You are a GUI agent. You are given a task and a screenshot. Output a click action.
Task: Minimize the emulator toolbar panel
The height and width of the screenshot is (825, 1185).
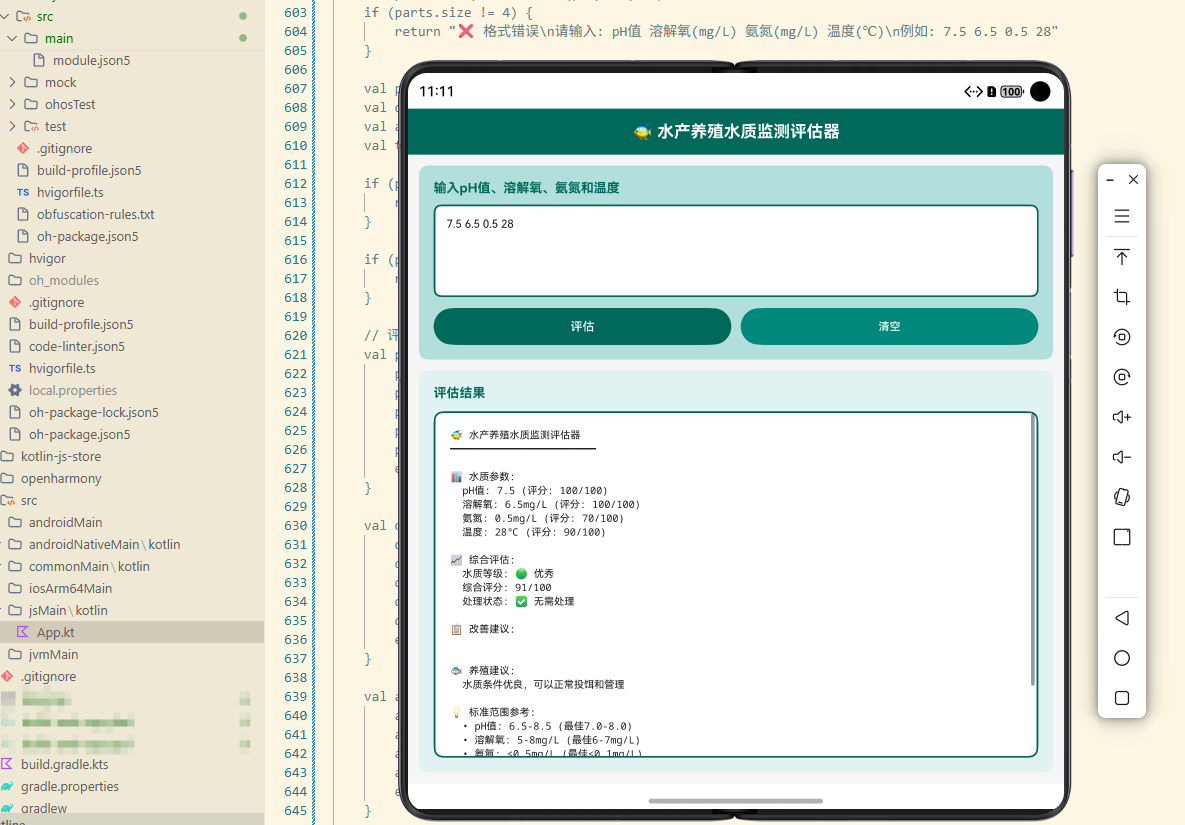[x=1109, y=180]
